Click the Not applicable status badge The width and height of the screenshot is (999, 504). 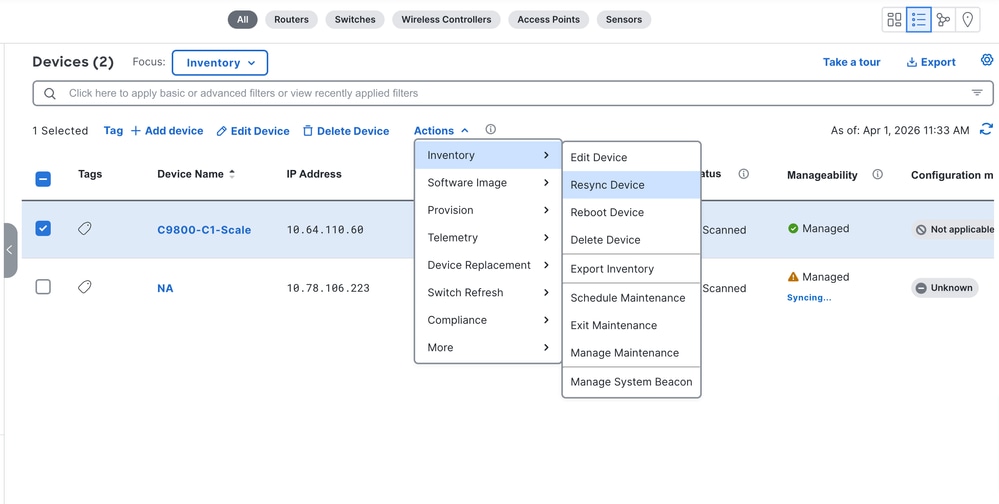pos(953,229)
